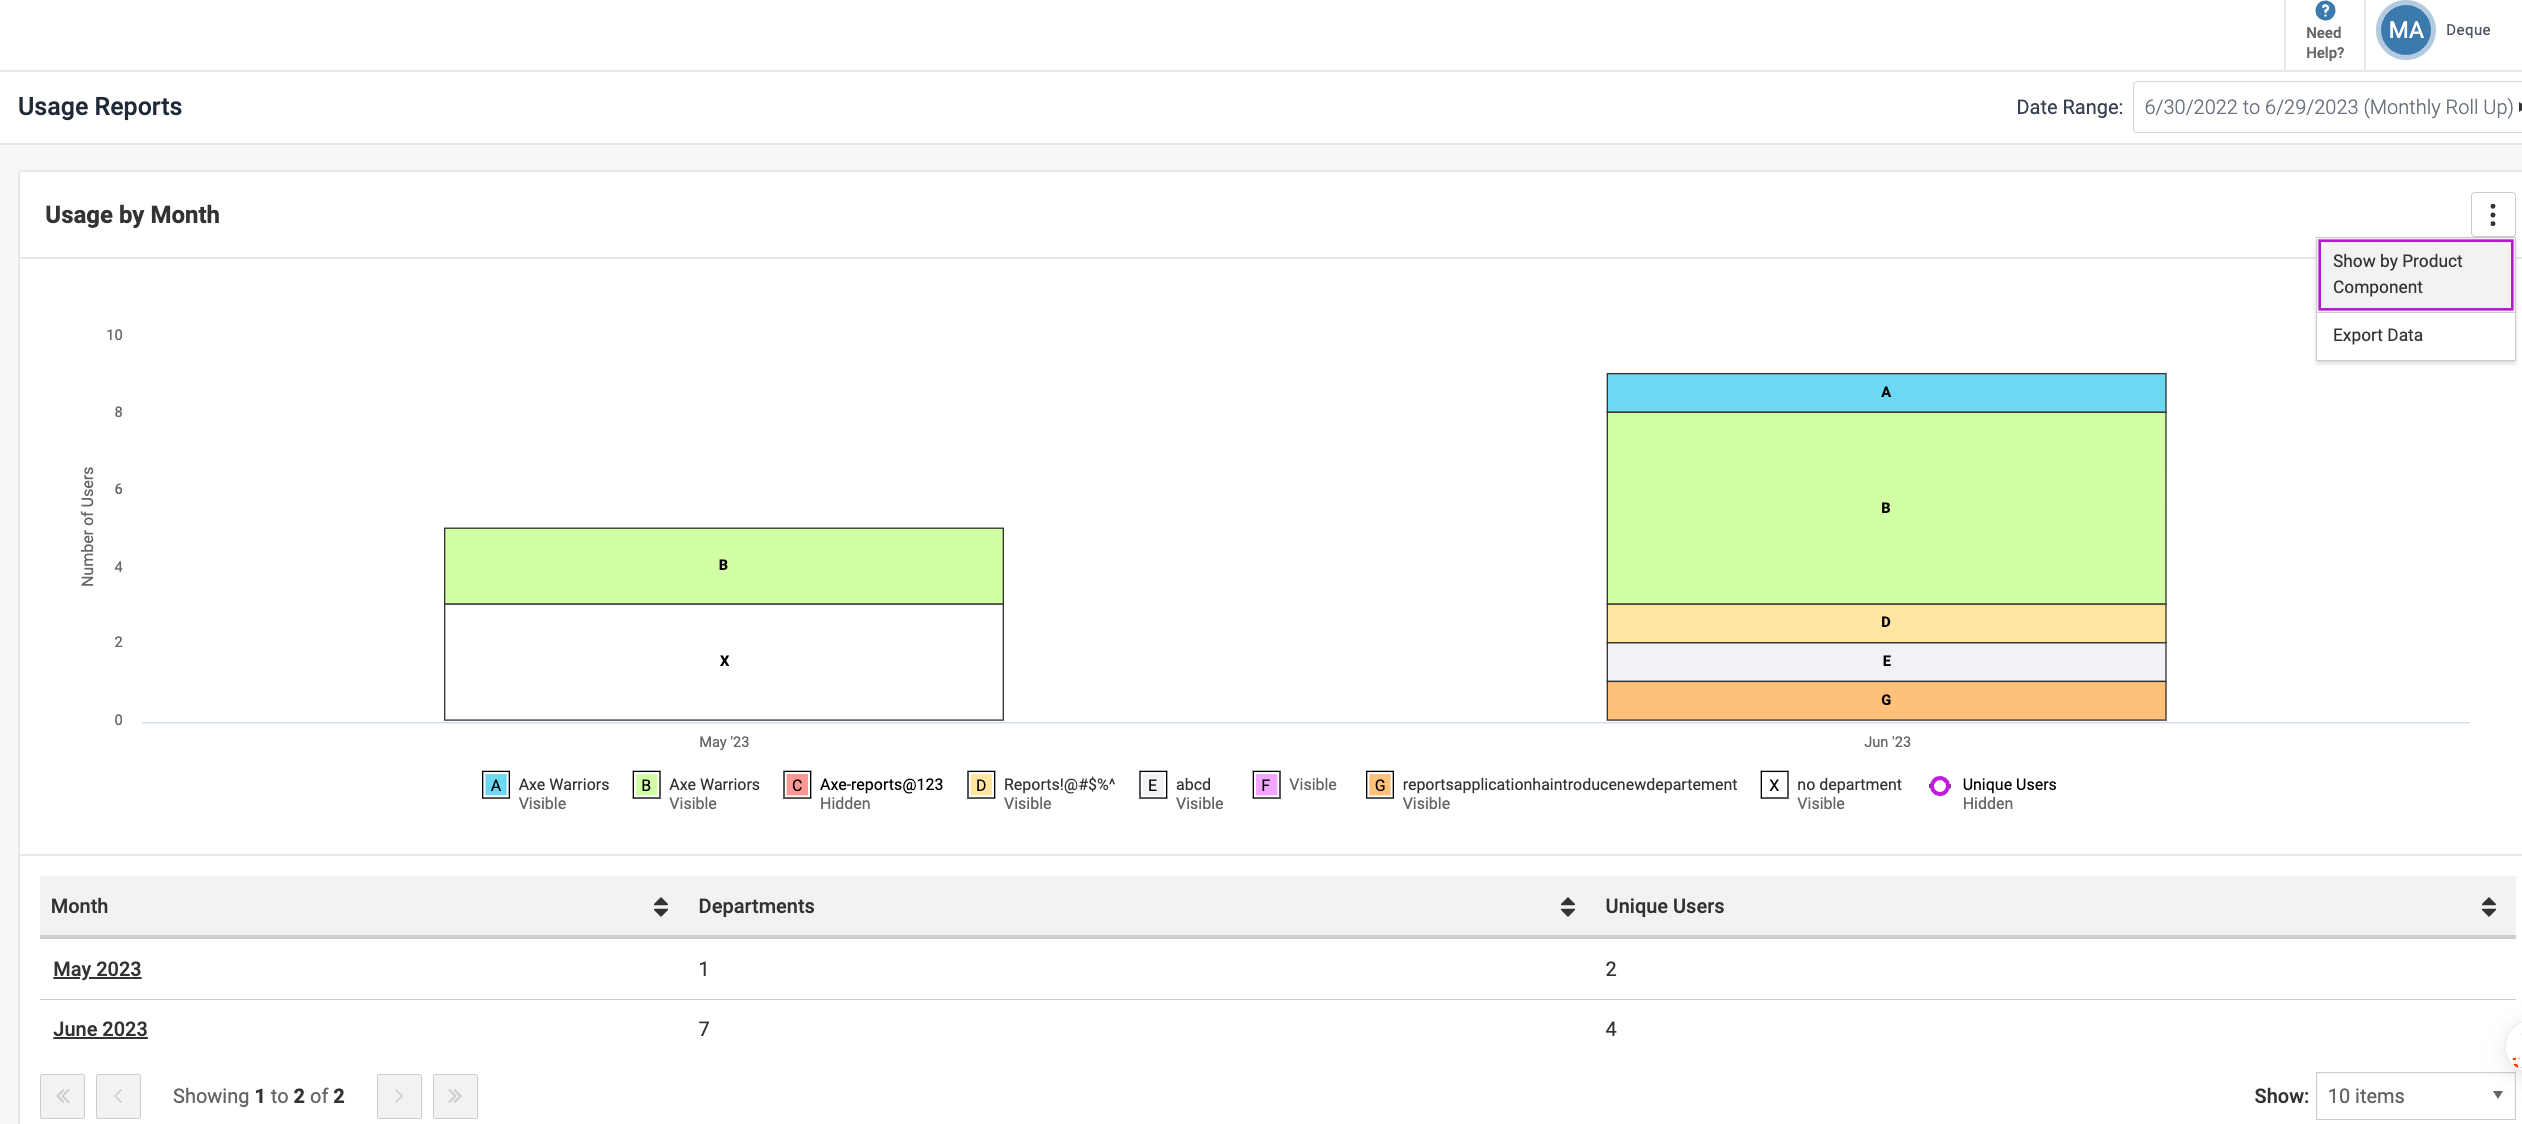Open the Date Range dropdown
The width and height of the screenshot is (2522, 1124).
point(2326,107)
